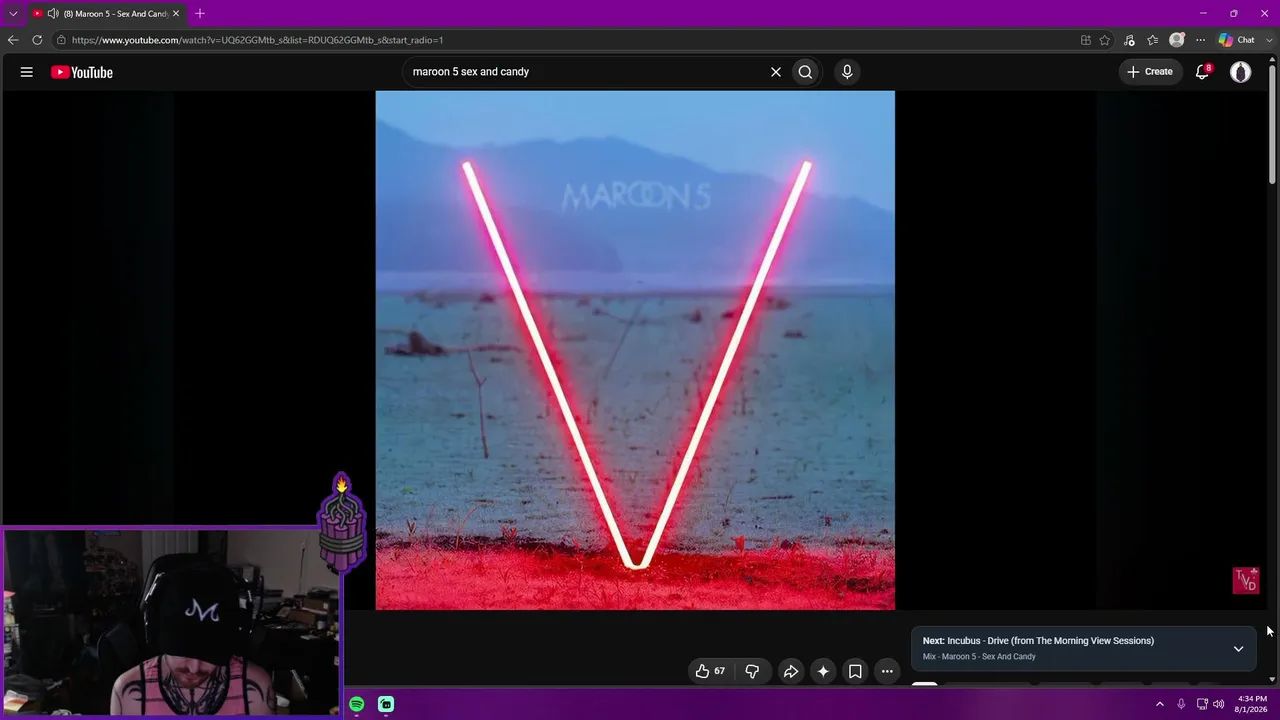The image size is (1280, 720).
Task: Select the Maroon 5 - Sex And Candy tab
Action: tap(106, 14)
